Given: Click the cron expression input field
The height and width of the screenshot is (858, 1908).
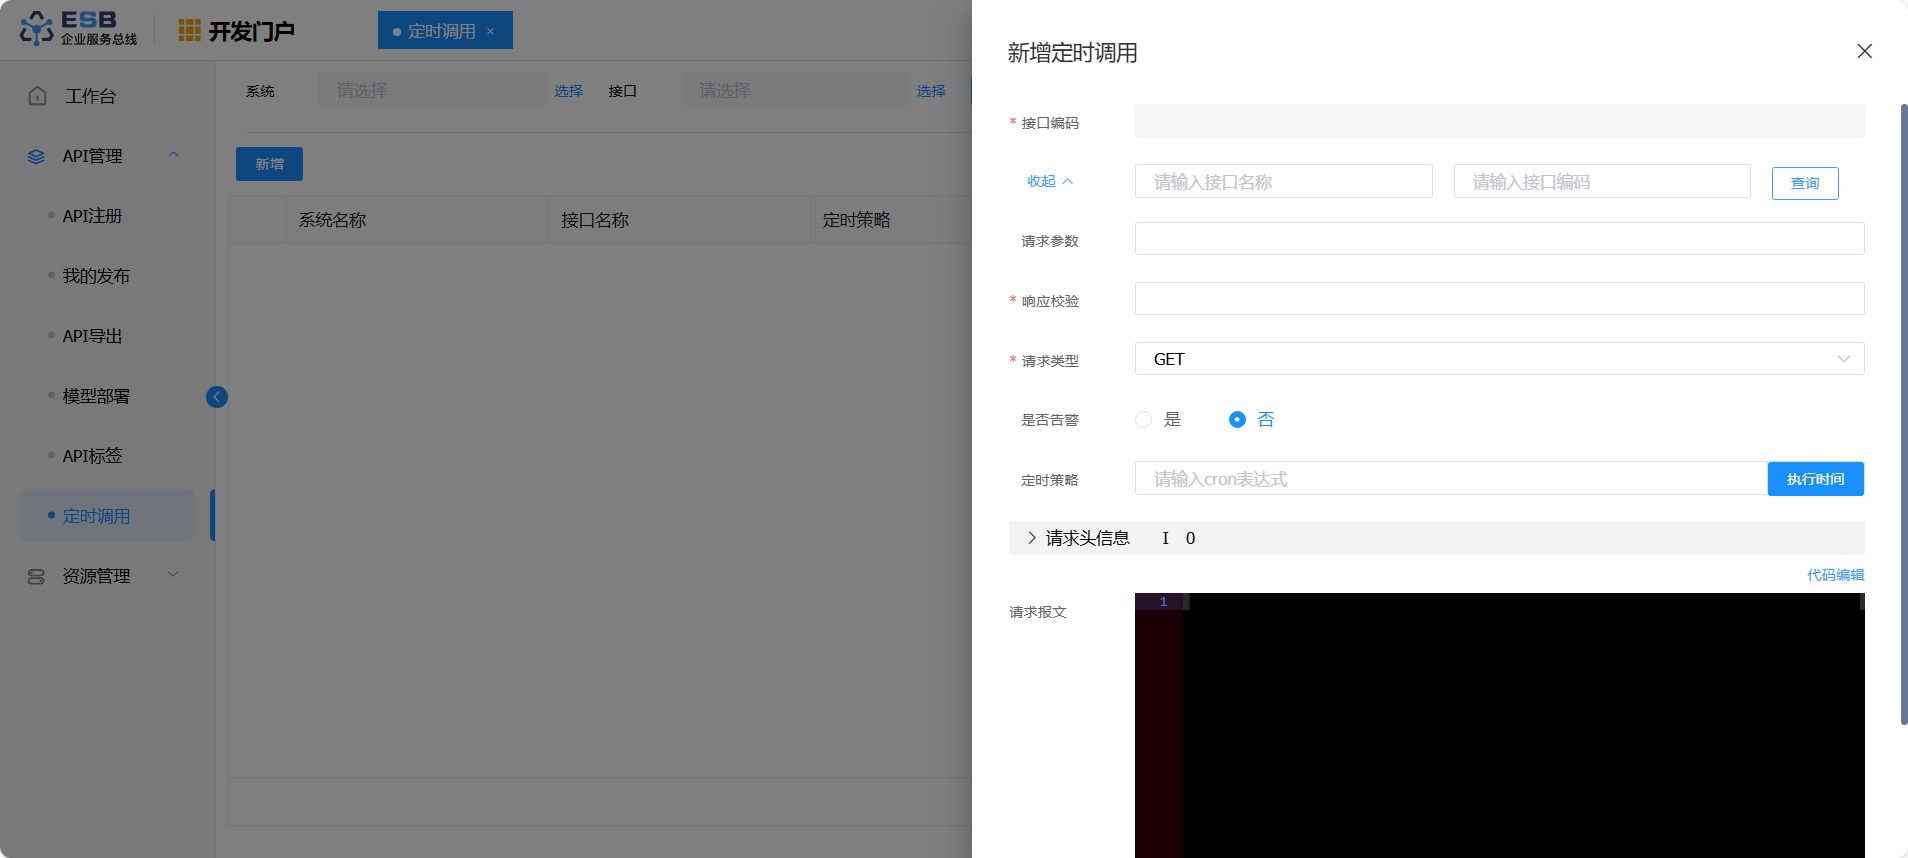Looking at the screenshot, I should (1450, 479).
